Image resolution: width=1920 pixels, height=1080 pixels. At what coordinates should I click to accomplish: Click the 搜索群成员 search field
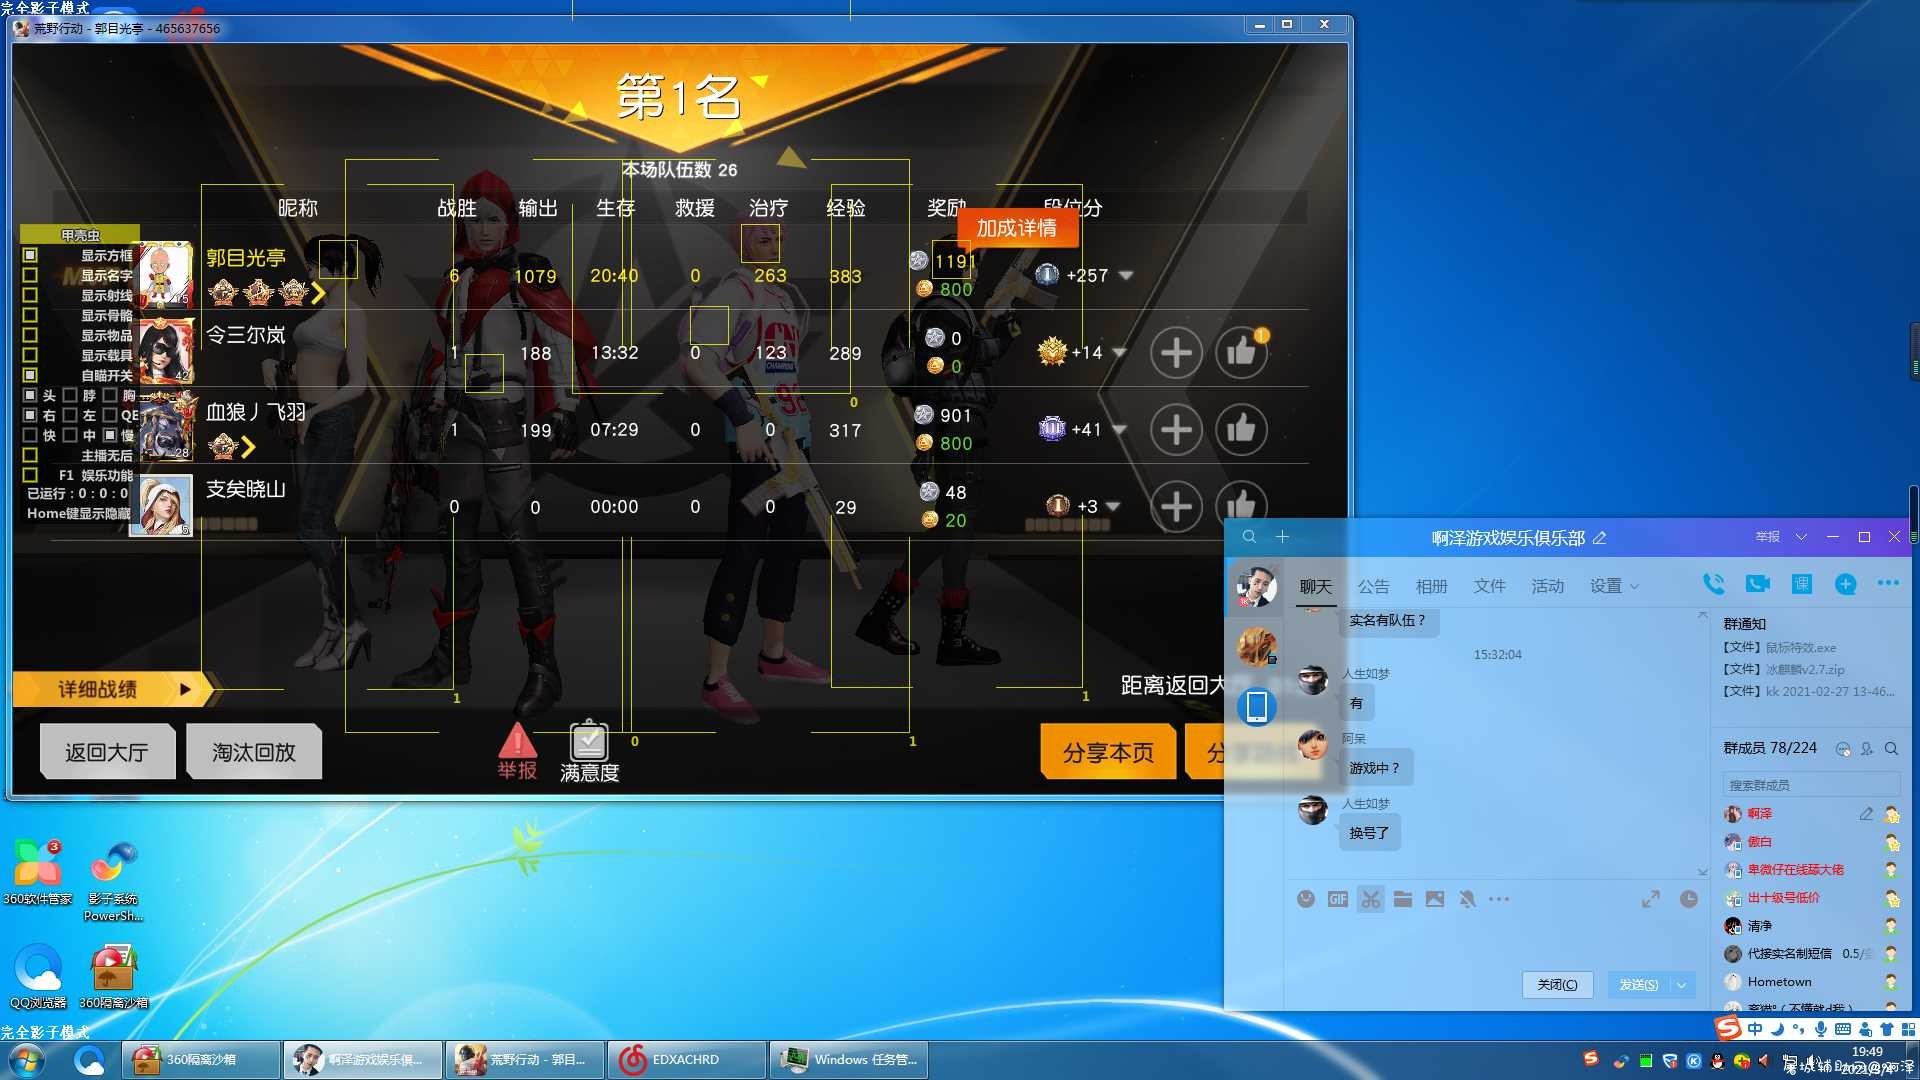tap(1810, 785)
